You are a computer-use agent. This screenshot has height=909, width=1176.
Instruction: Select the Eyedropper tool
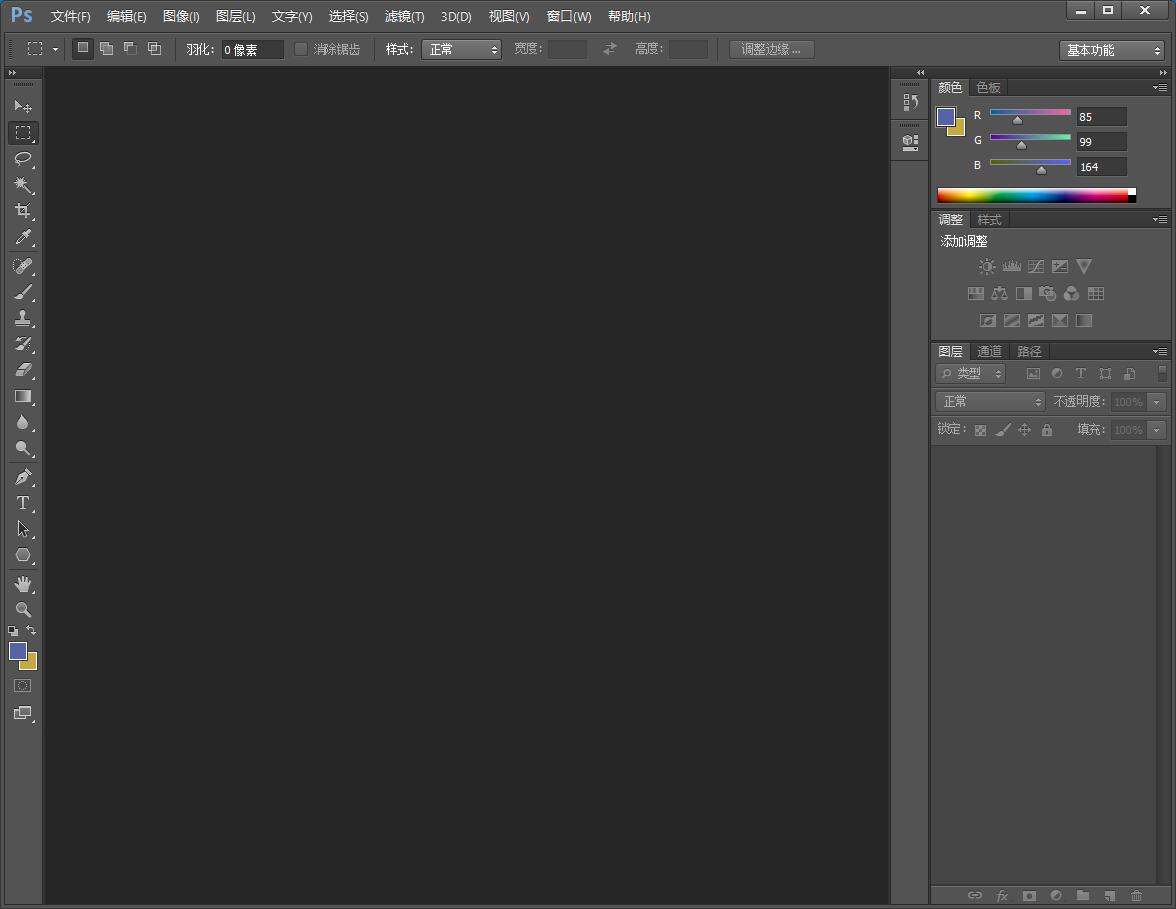pos(23,238)
